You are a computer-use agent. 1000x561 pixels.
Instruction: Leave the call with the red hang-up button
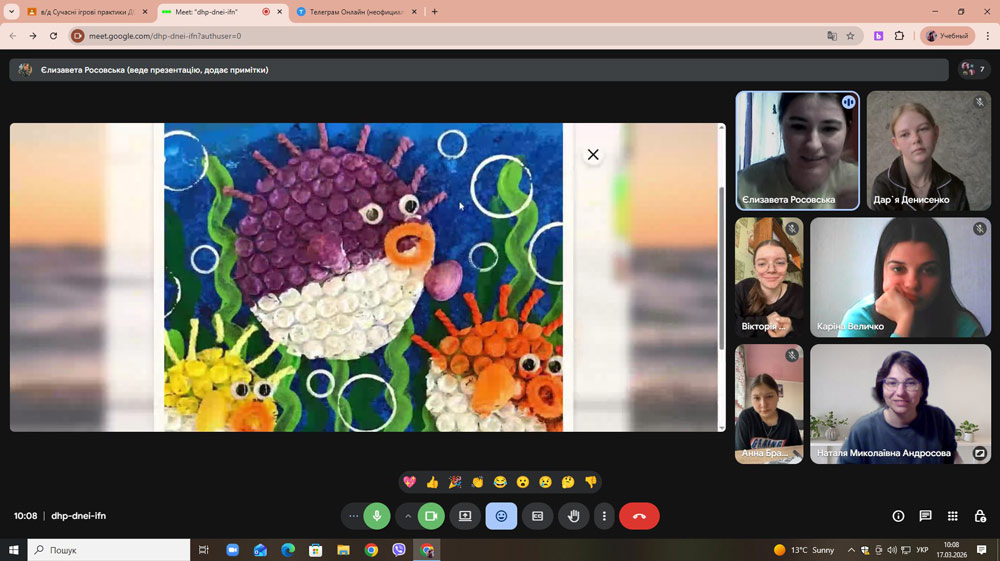639,516
